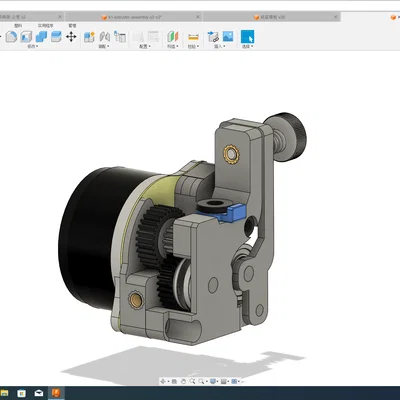
Task: Expand the 选择 (Select) dropdown
Action: 247,46
